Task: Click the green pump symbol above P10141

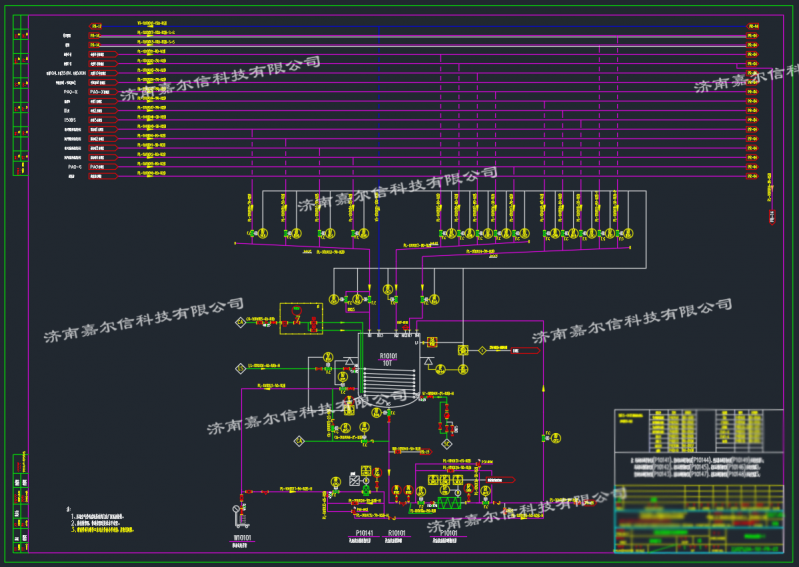Action: [365, 491]
